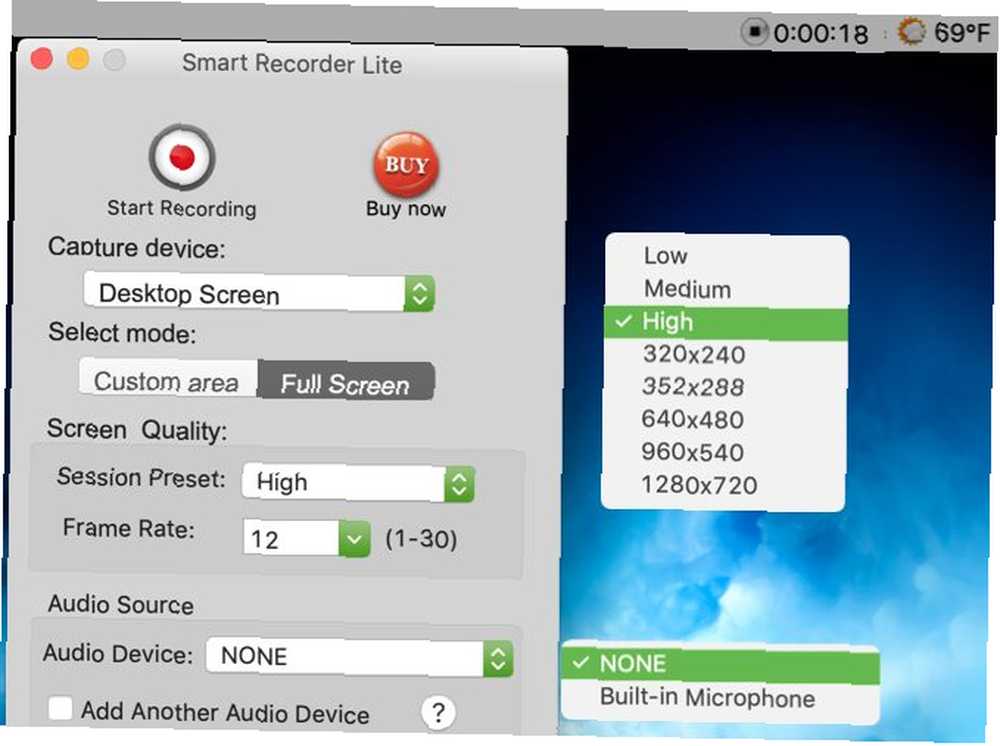Select 352x288 resolution option
This screenshot has width=1000, height=746.
coord(724,387)
